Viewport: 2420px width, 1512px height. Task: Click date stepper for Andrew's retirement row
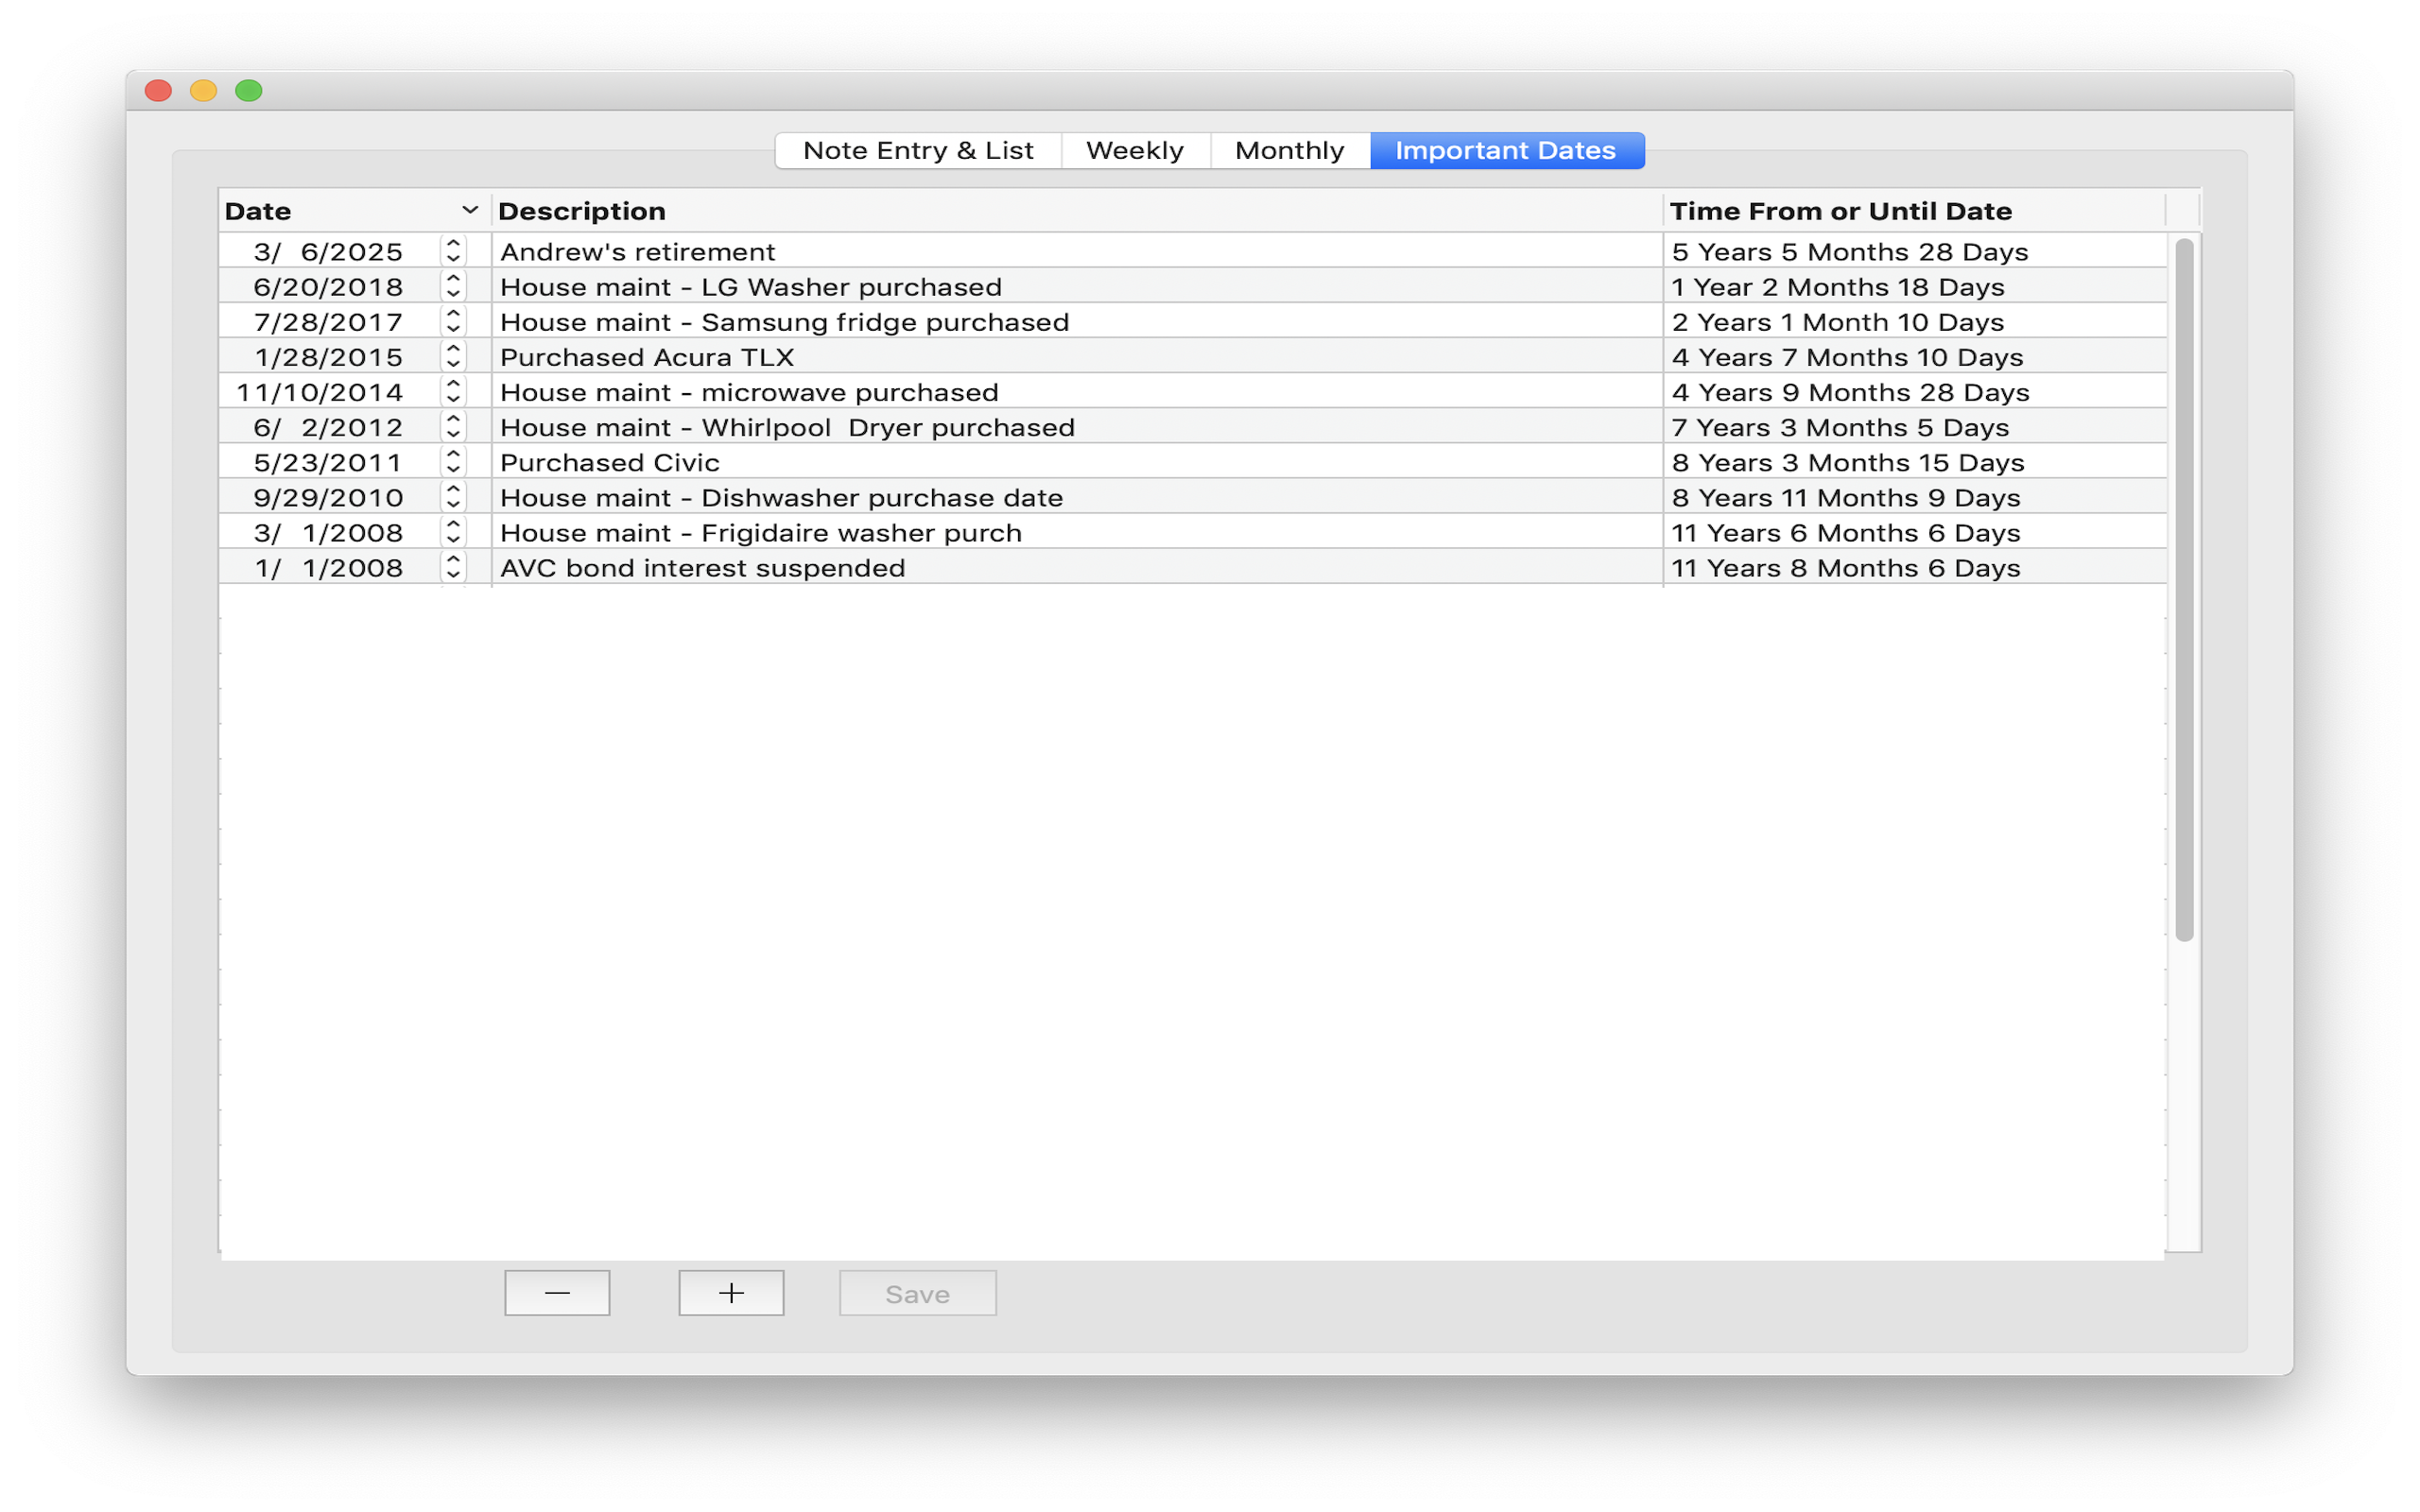[453, 251]
